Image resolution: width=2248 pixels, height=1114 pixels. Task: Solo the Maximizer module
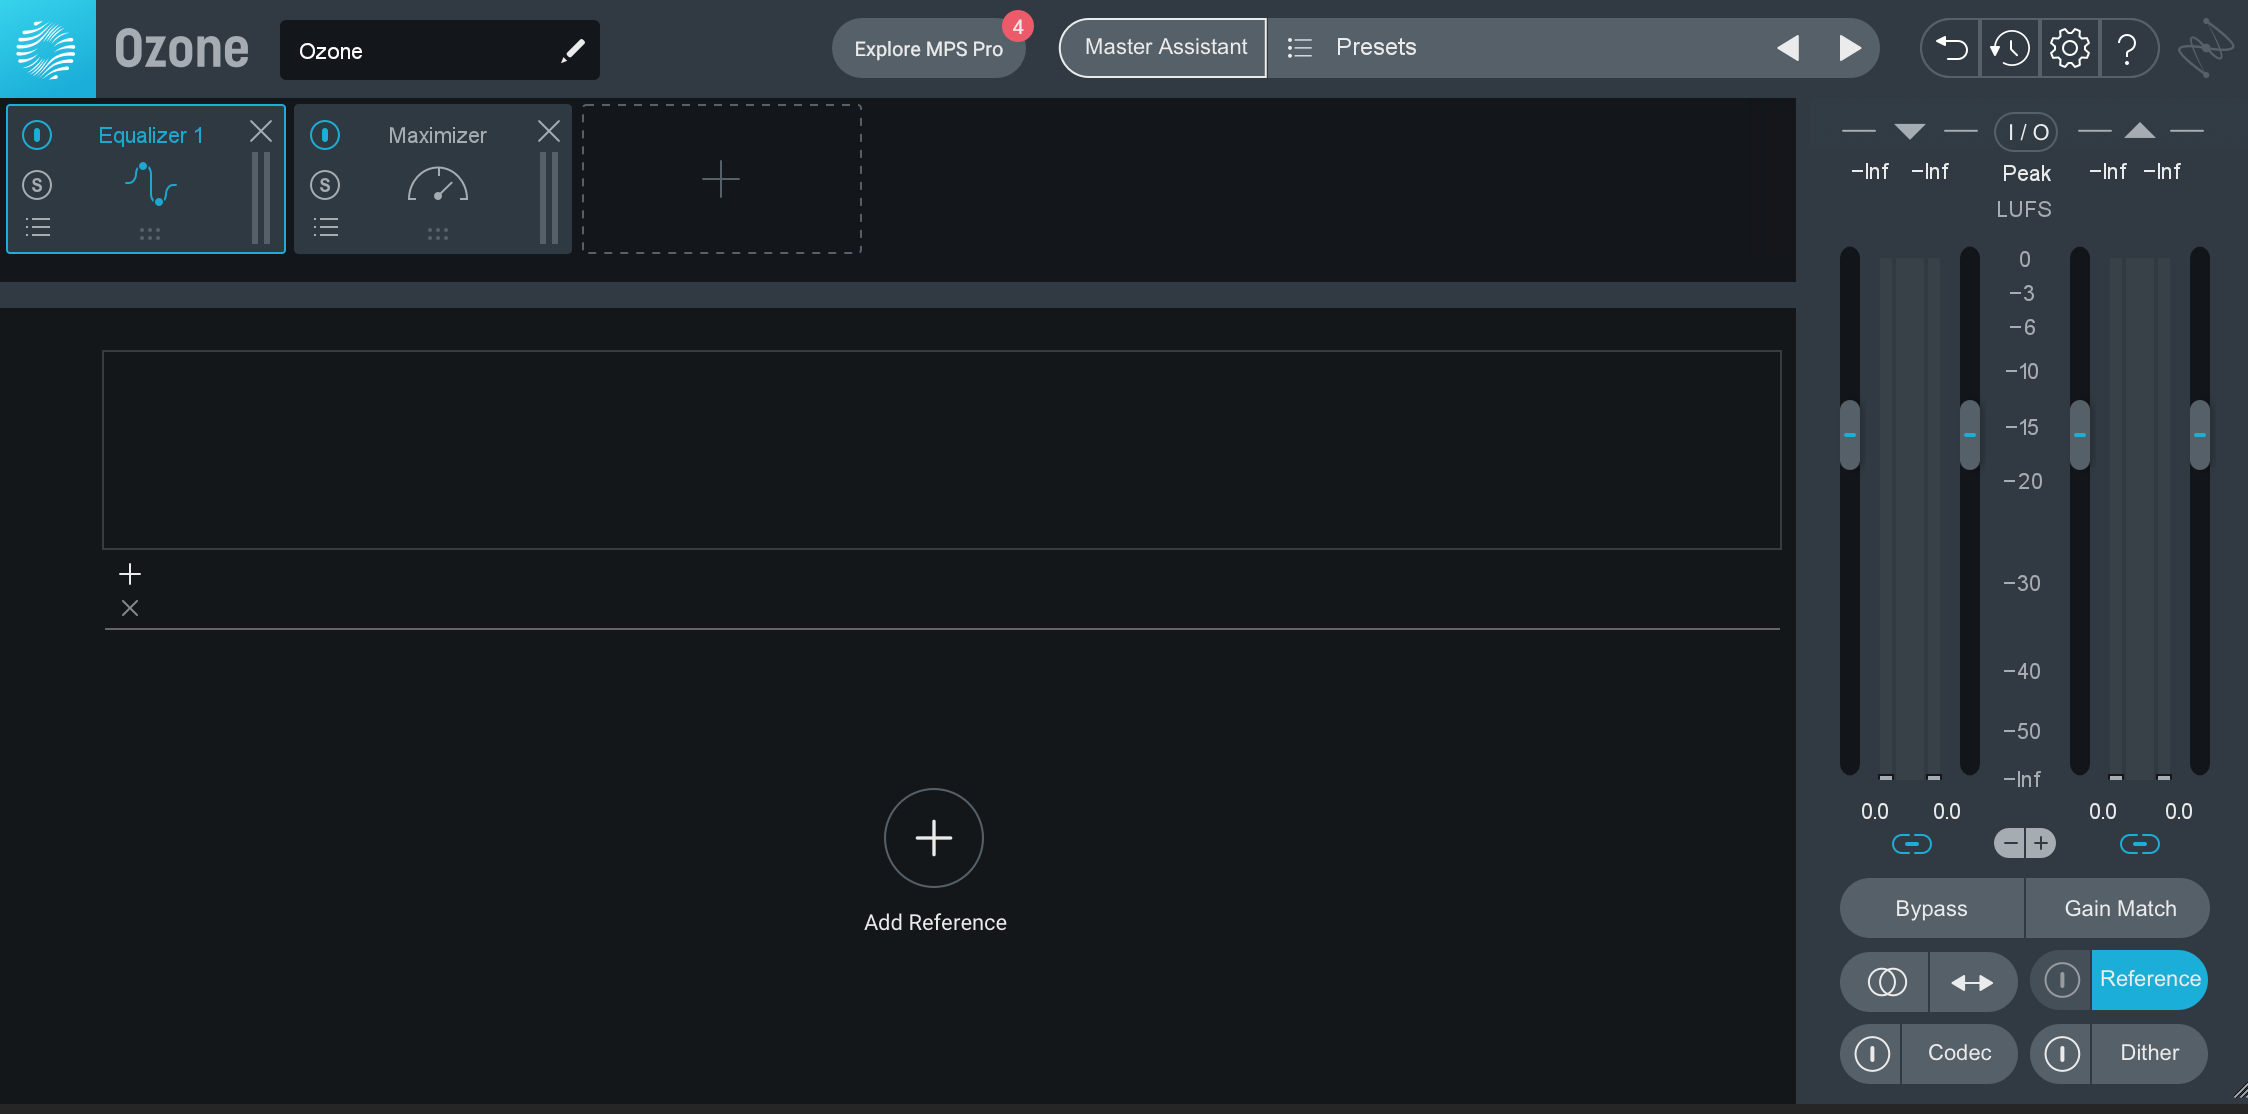(x=325, y=185)
